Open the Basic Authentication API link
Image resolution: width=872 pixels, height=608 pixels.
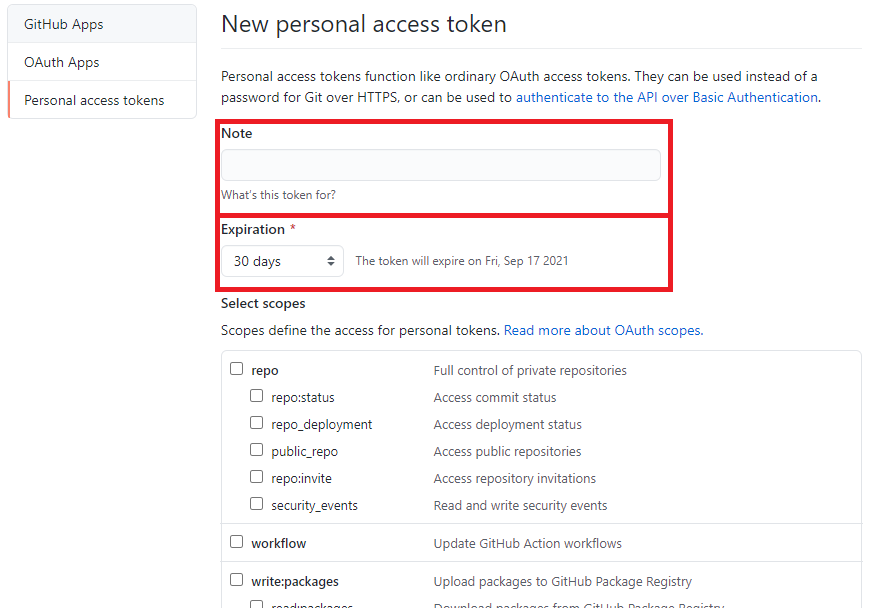(667, 97)
